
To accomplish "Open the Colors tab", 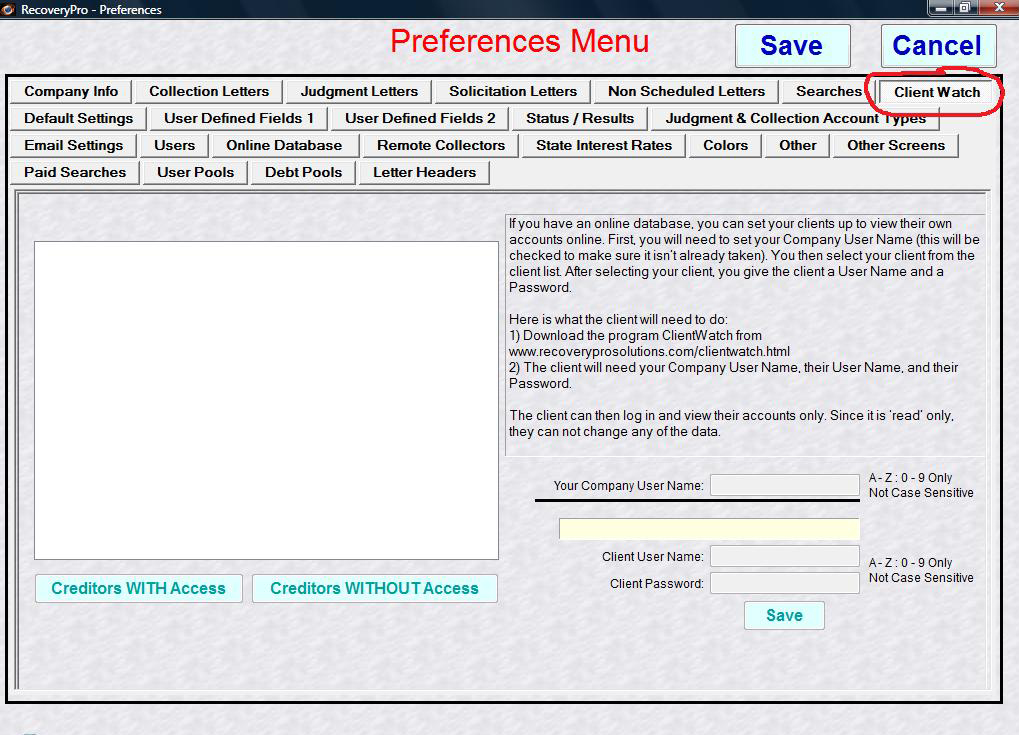I will pyautogui.click(x=725, y=146).
